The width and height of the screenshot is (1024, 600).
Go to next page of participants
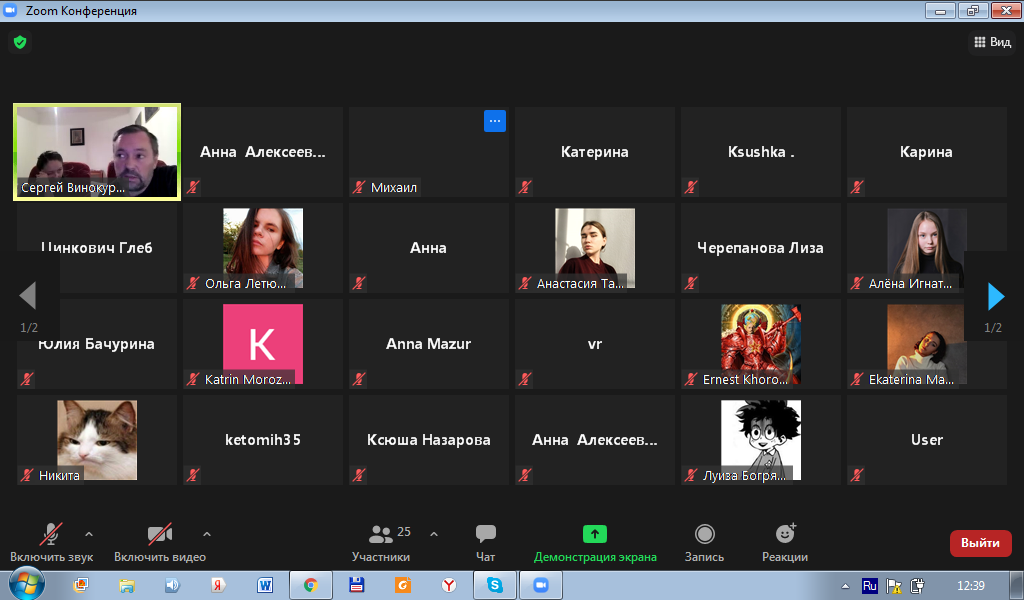995,296
